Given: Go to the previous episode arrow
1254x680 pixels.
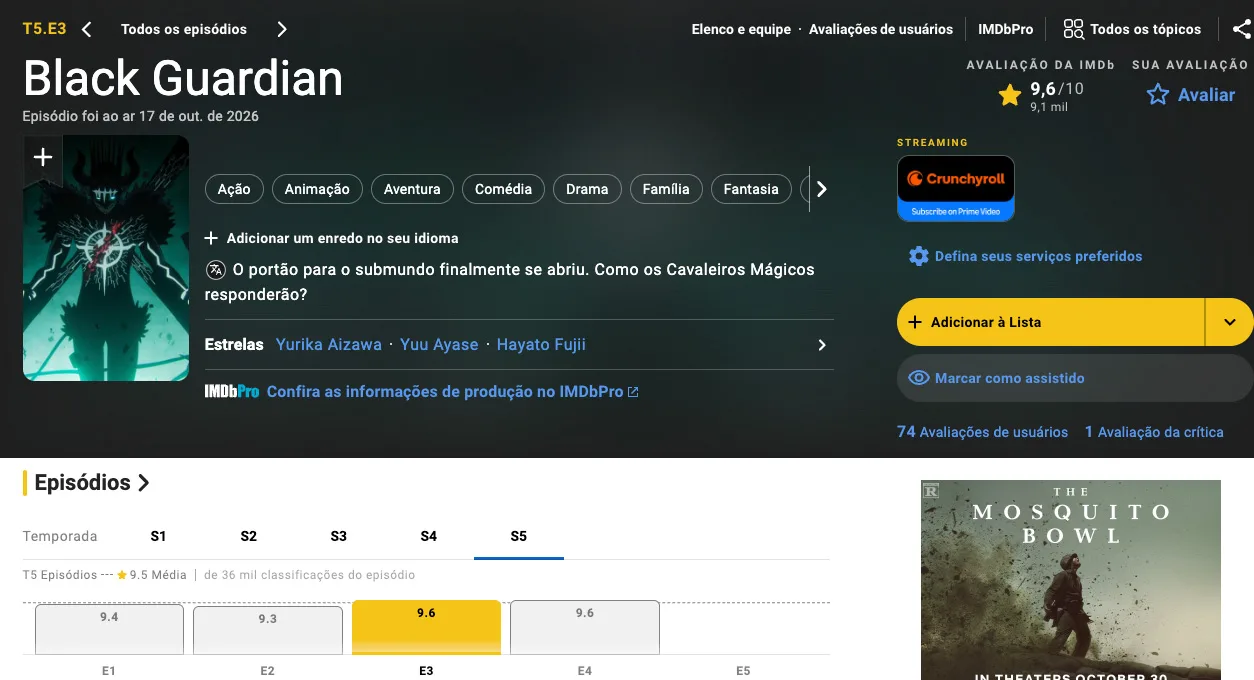Looking at the screenshot, I should click(87, 29).
